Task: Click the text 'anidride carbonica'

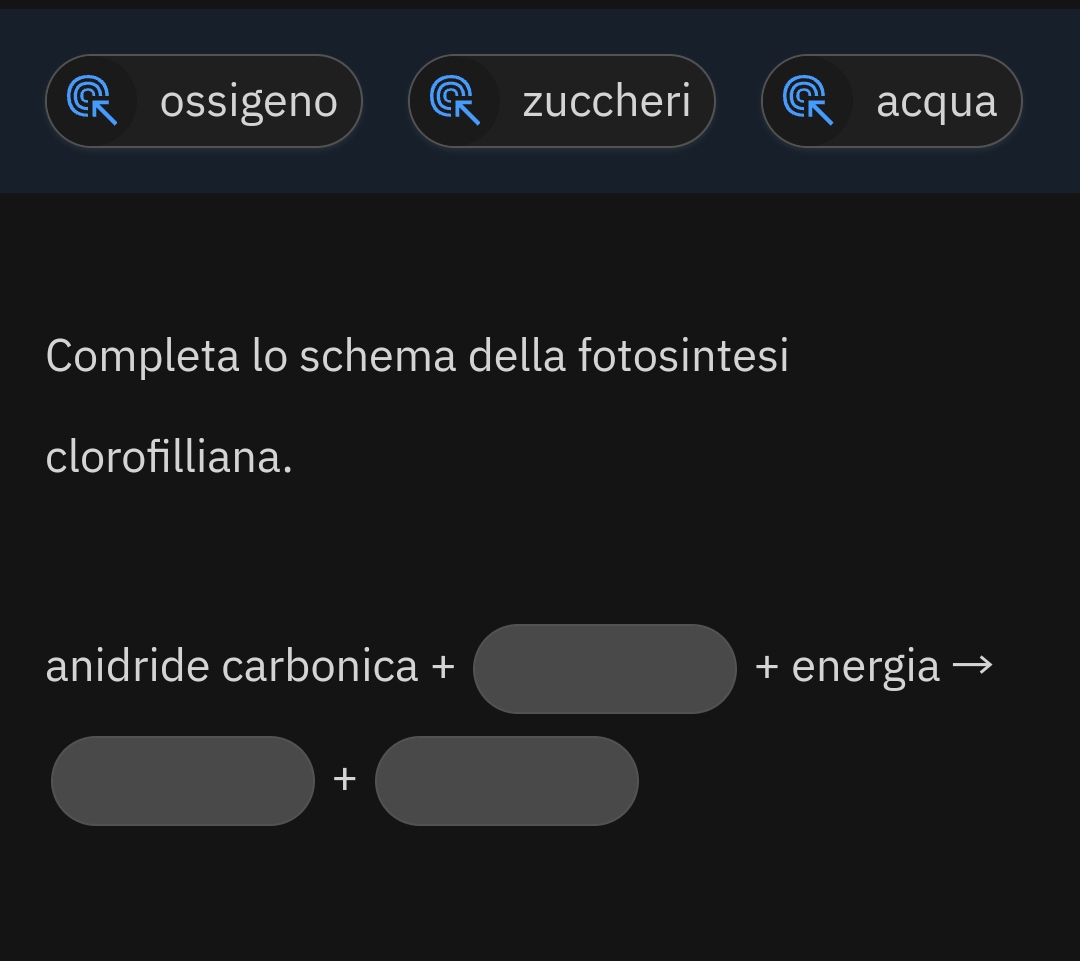Action: 232,667
